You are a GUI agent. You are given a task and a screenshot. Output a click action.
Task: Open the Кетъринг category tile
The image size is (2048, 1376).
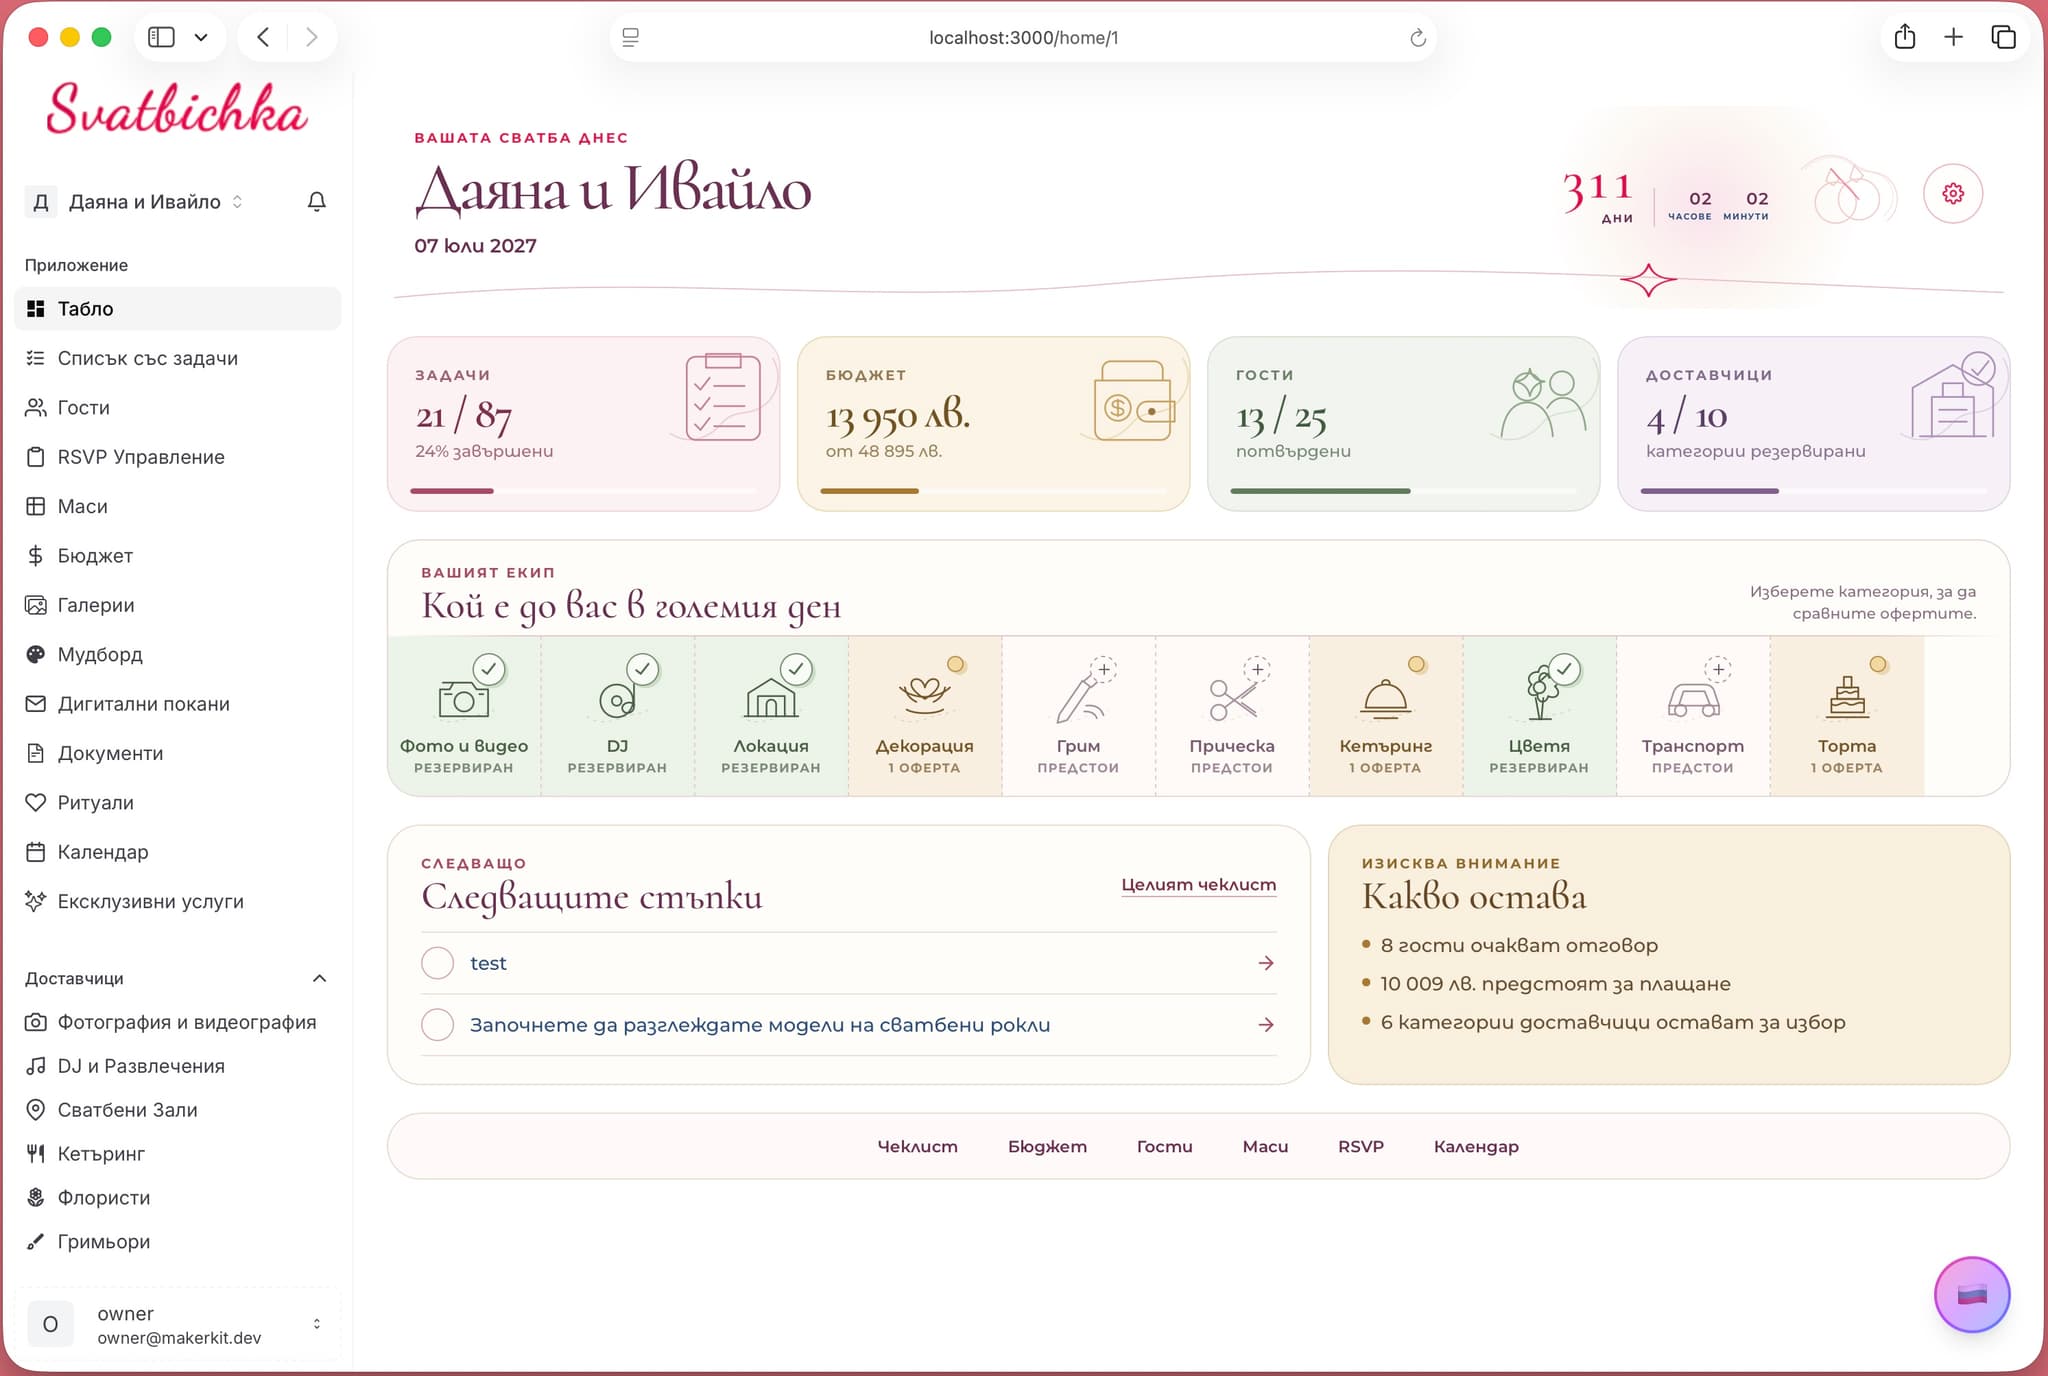click(1386, 716)
